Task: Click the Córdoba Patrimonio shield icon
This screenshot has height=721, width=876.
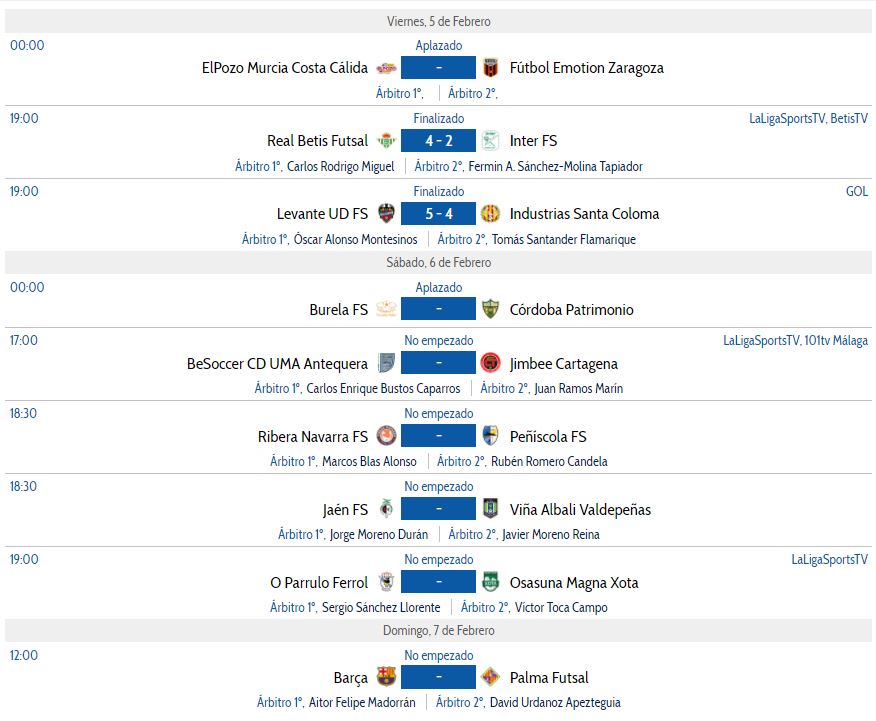Action: 490,310
